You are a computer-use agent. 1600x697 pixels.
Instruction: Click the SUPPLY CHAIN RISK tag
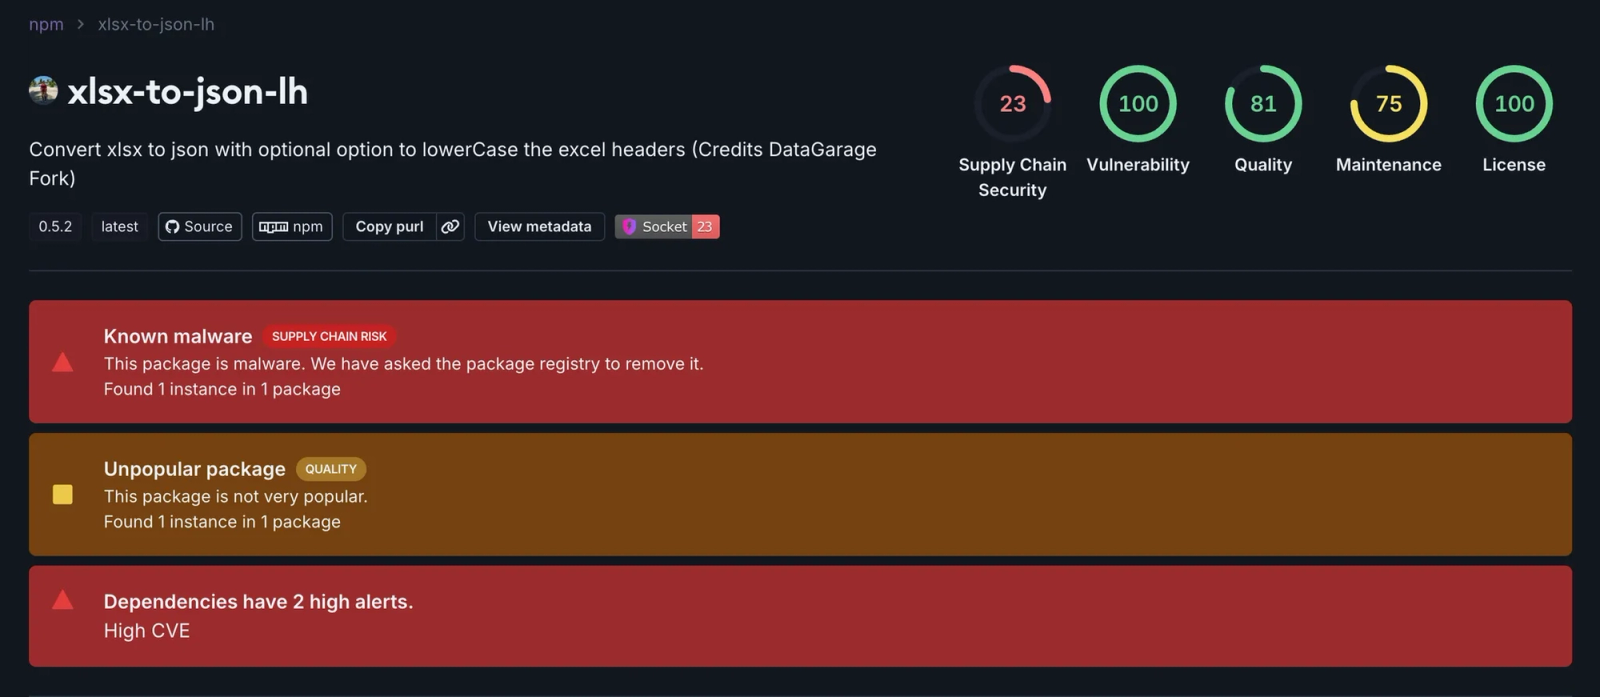329,337
